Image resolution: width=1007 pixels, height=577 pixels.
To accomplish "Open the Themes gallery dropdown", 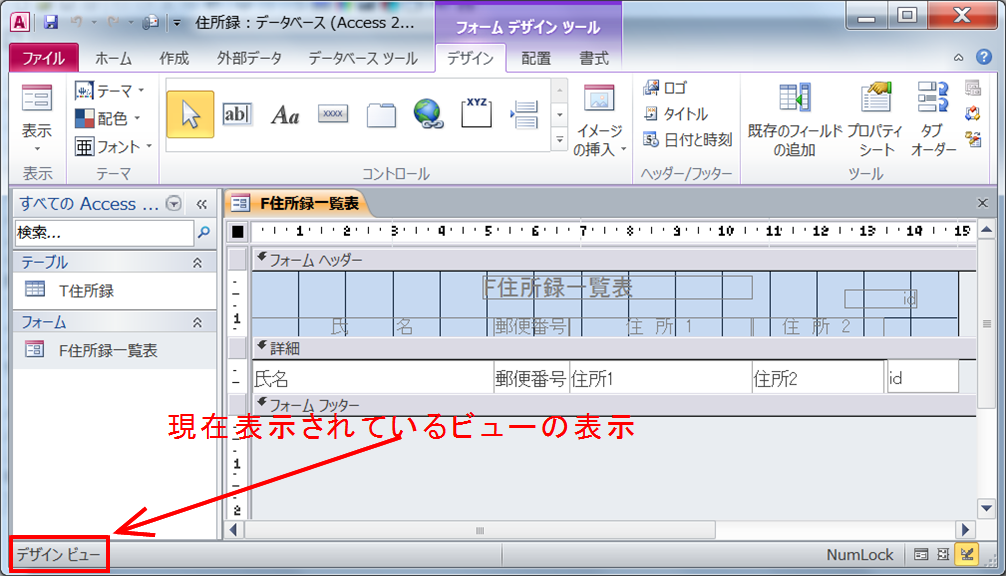I will click(109, 91).
